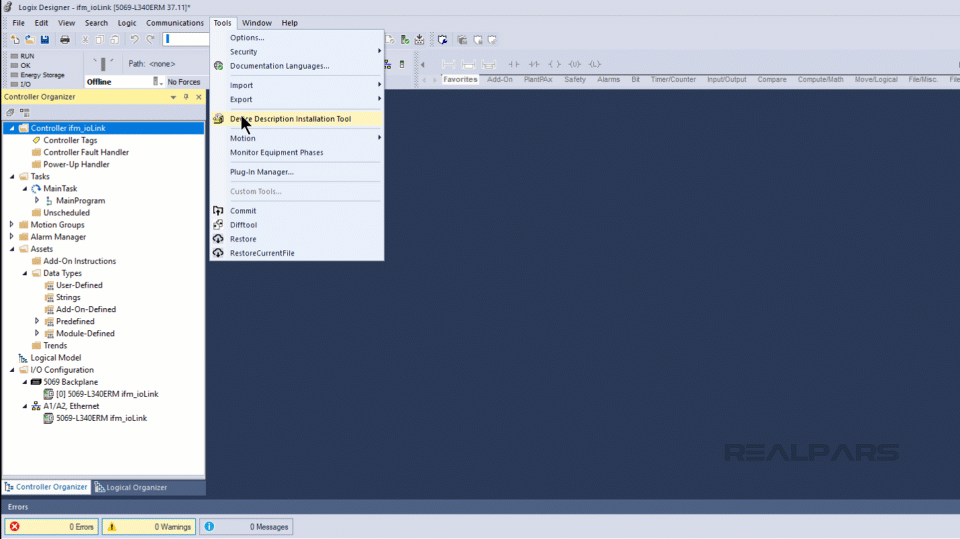The image size is (960, 539).
Task: Open the File menu
Action: pyautogui.click(x=18, y=23)
